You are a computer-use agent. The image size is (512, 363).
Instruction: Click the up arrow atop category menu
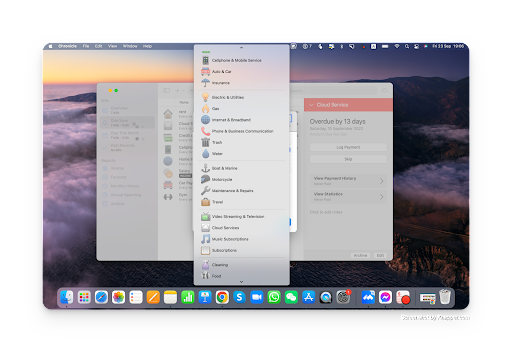(x=242, y=48)
